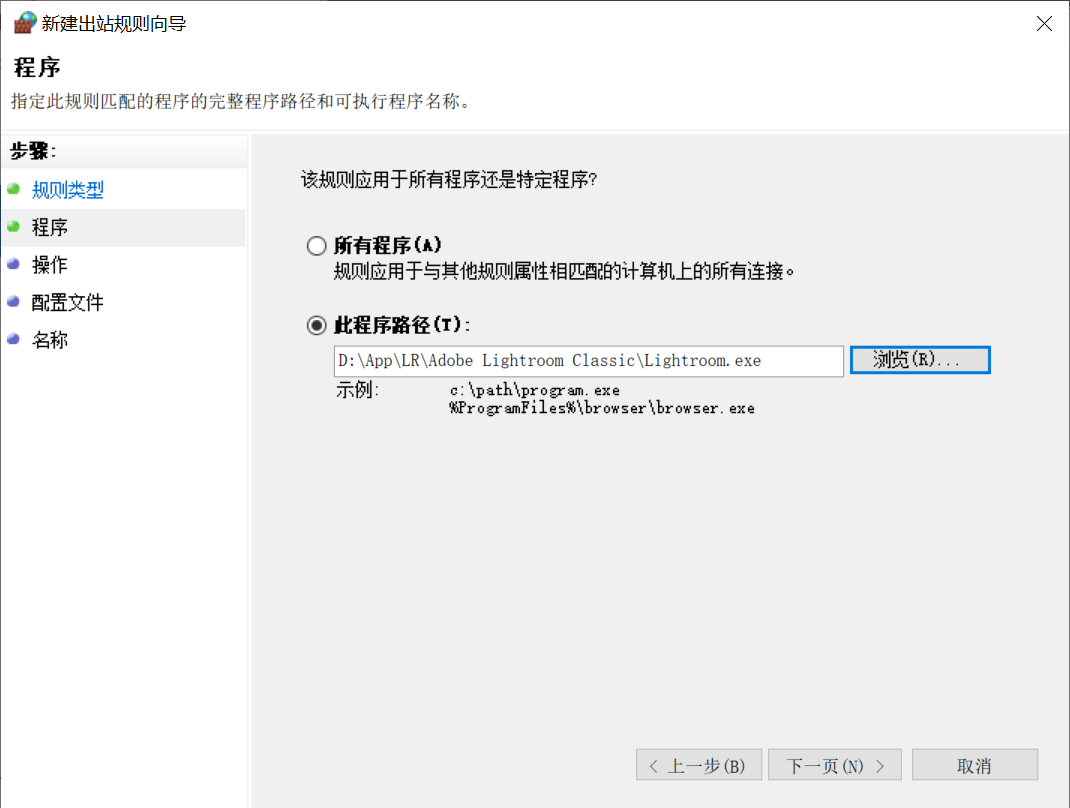Click green bullet beside 规则类型
This screenshot has height=808, width=1070.
14,189
